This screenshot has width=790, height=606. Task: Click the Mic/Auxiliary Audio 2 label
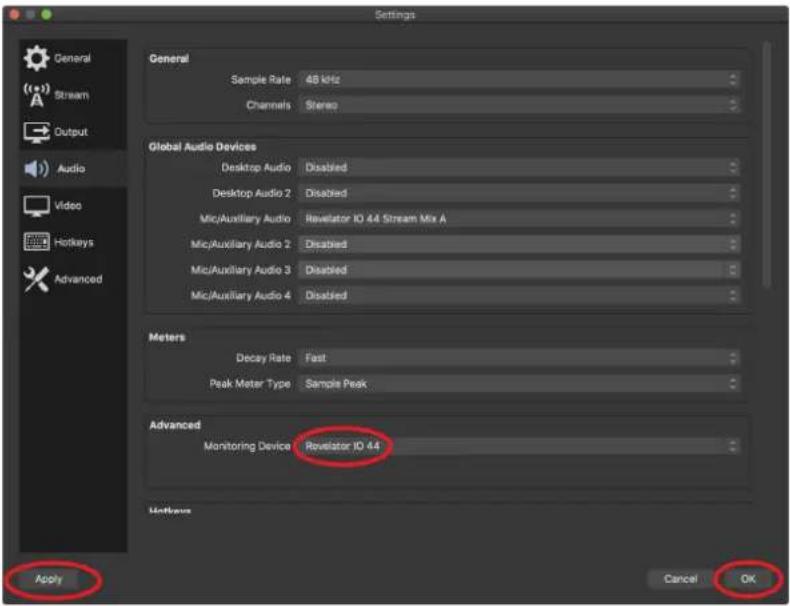tap(240, 244)
